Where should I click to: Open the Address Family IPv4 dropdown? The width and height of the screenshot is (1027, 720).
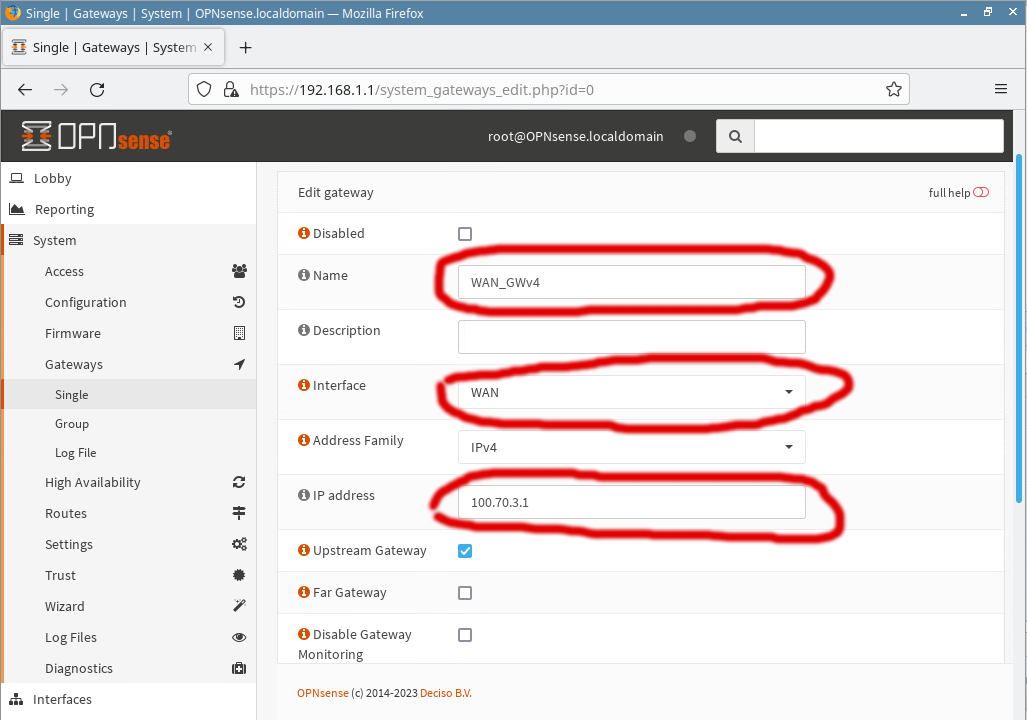coord(631,447)
